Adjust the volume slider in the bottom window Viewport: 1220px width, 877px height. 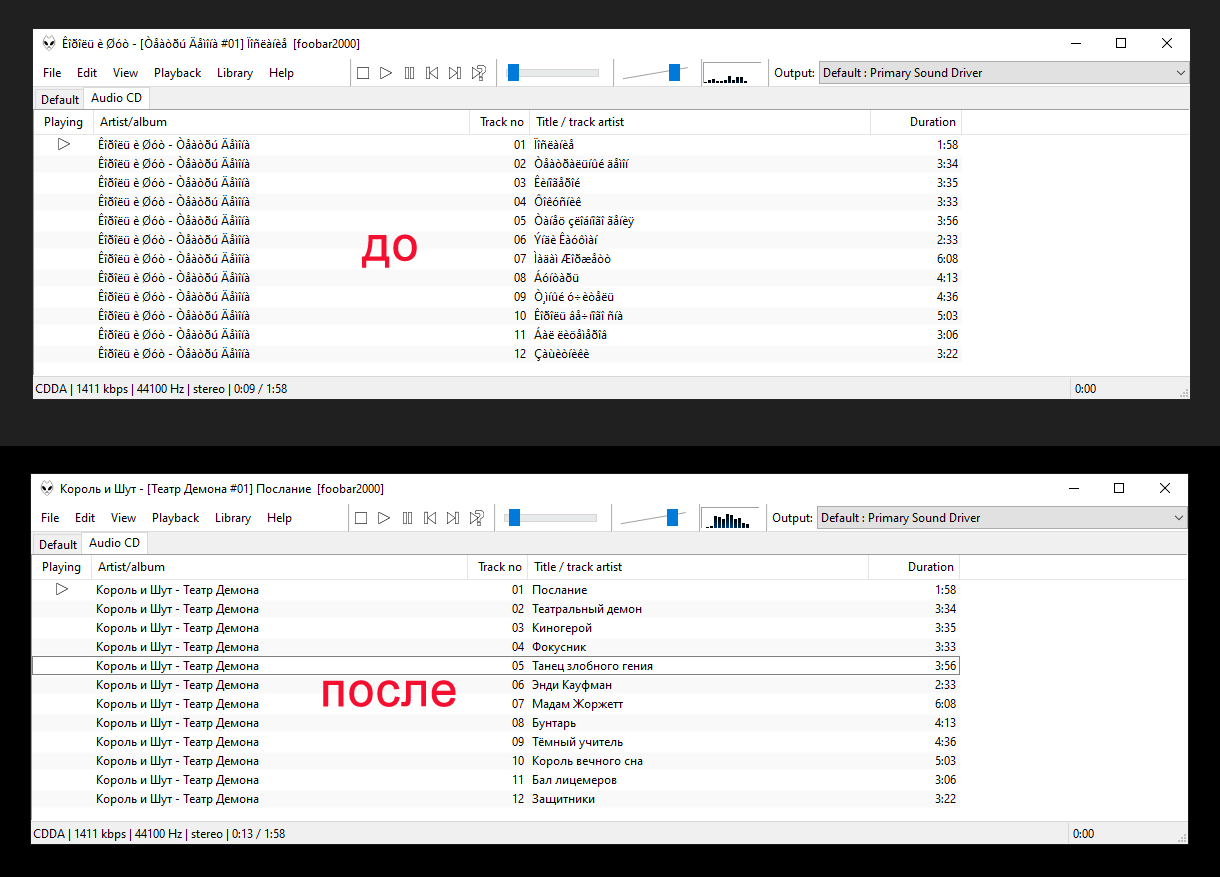[x=653, y=518]
